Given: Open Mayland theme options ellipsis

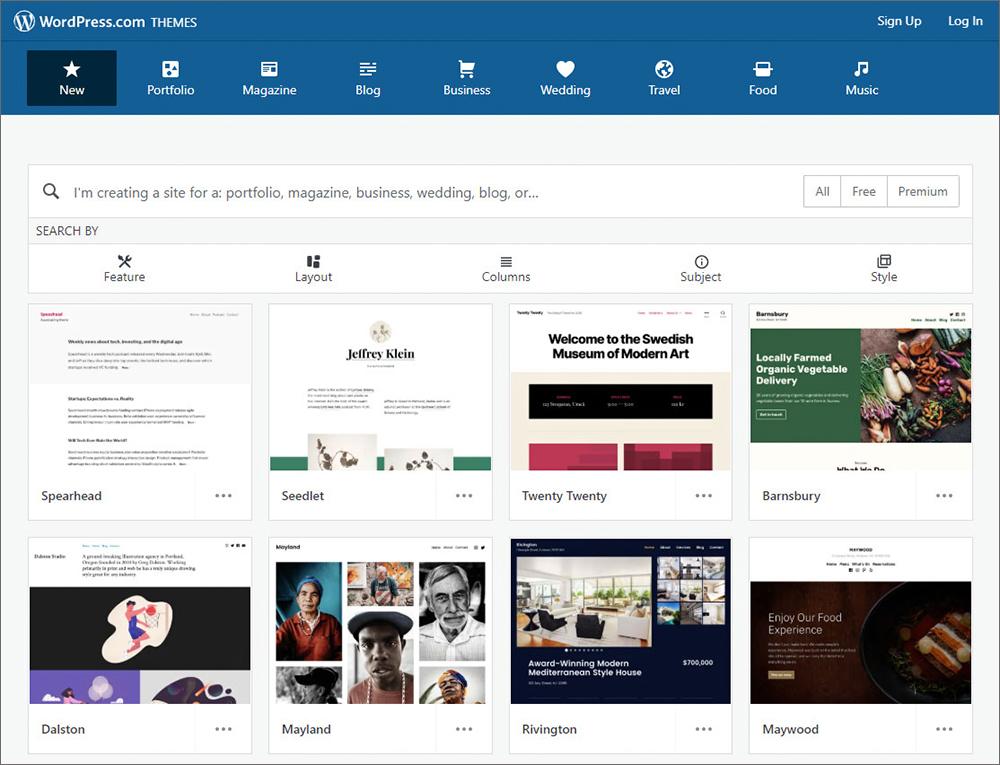Looking at the screenshot, I should tap(464, 729).
